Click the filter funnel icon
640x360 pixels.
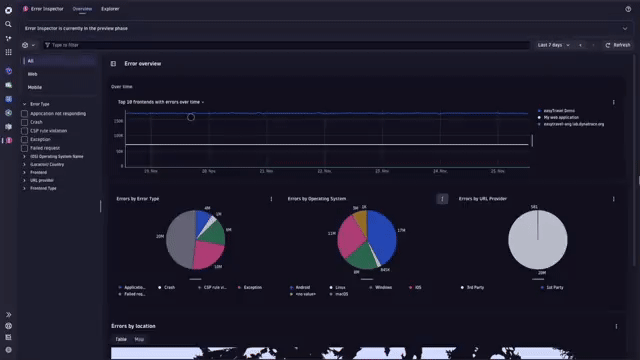(x=47, y=45)
